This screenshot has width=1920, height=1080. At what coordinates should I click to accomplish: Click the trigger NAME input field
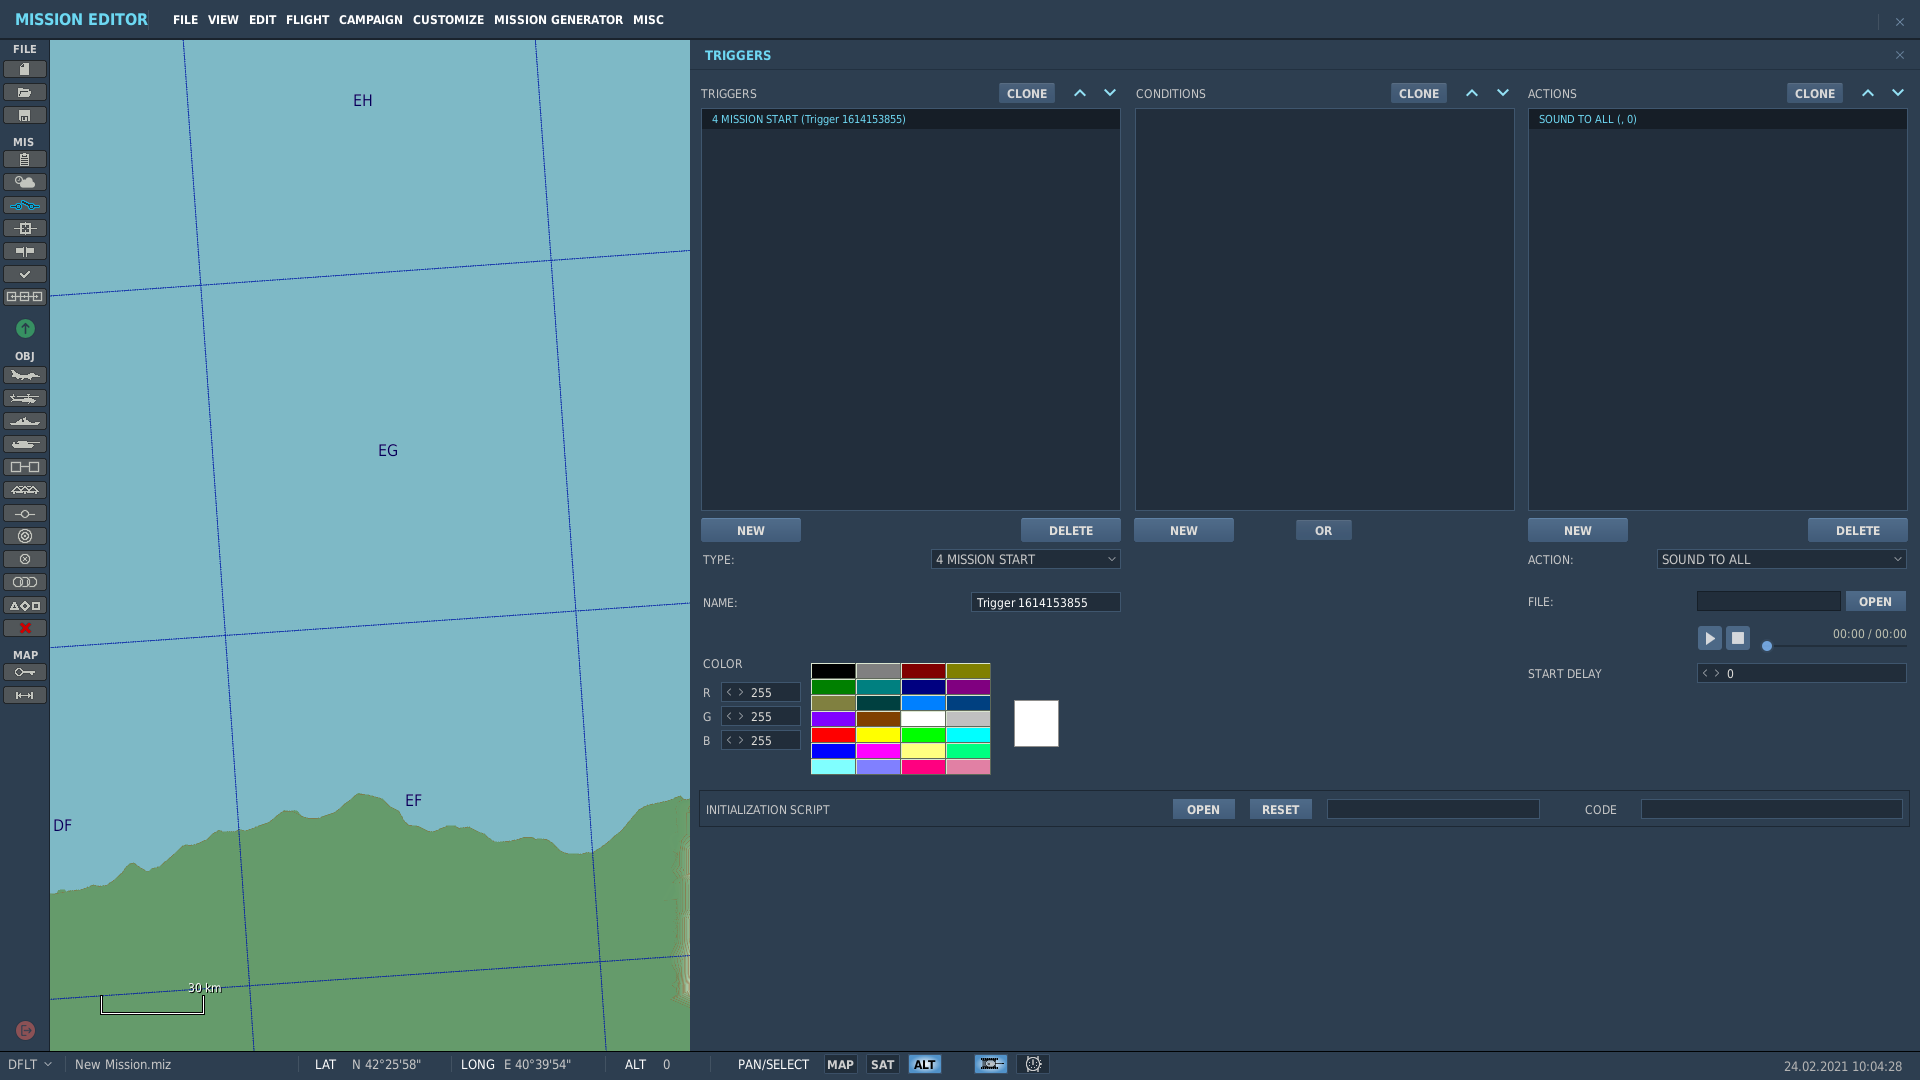pyautogui.click(x=1045, y=602)
